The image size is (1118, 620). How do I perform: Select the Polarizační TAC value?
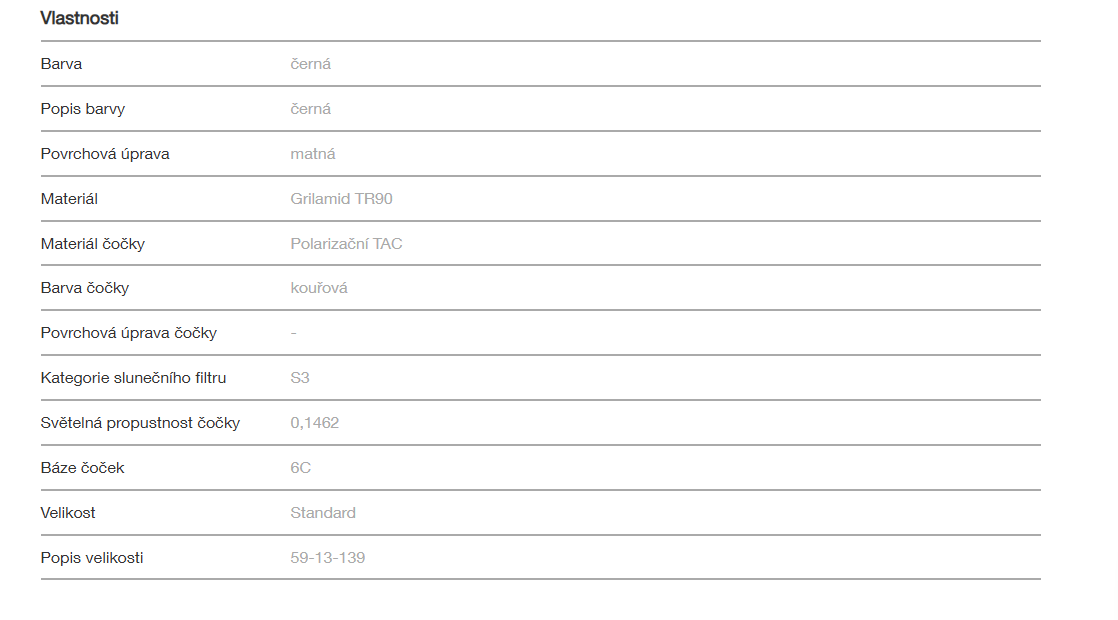[x=346, y=244]
